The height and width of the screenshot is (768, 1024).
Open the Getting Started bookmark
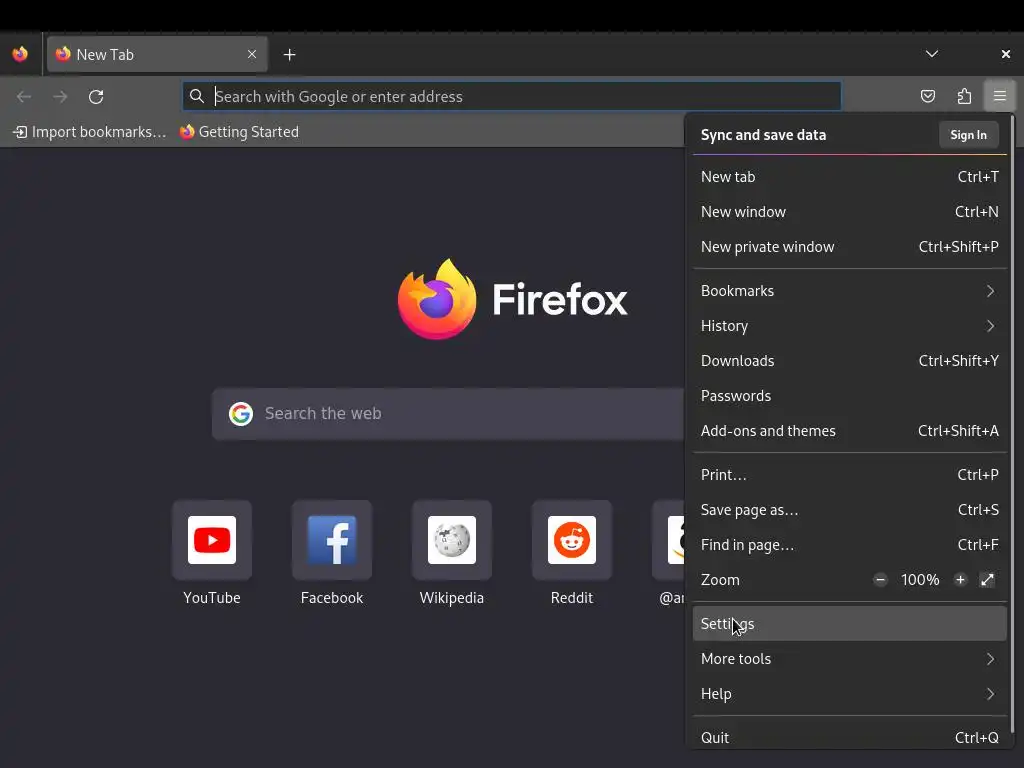tap(240, 132)
